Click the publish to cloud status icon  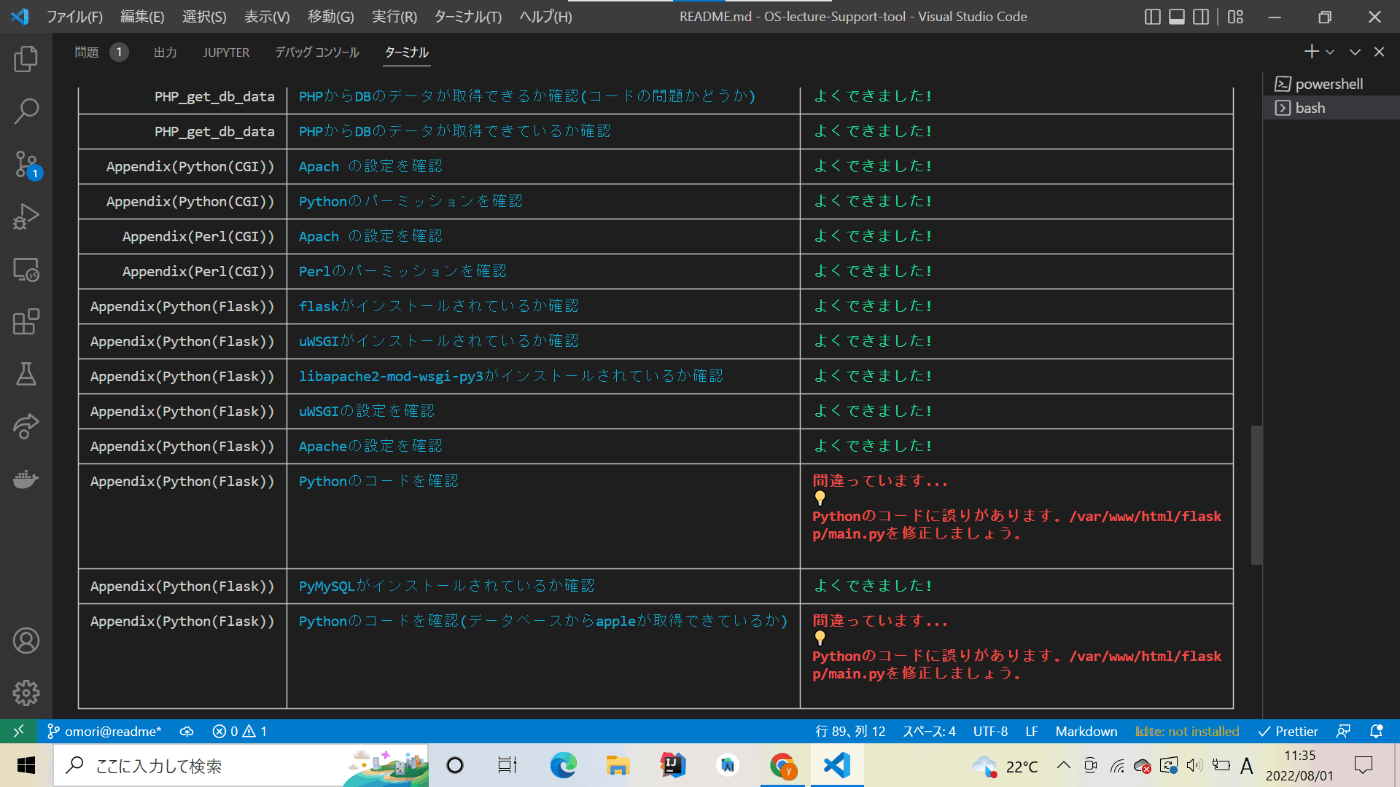[187, 731]
